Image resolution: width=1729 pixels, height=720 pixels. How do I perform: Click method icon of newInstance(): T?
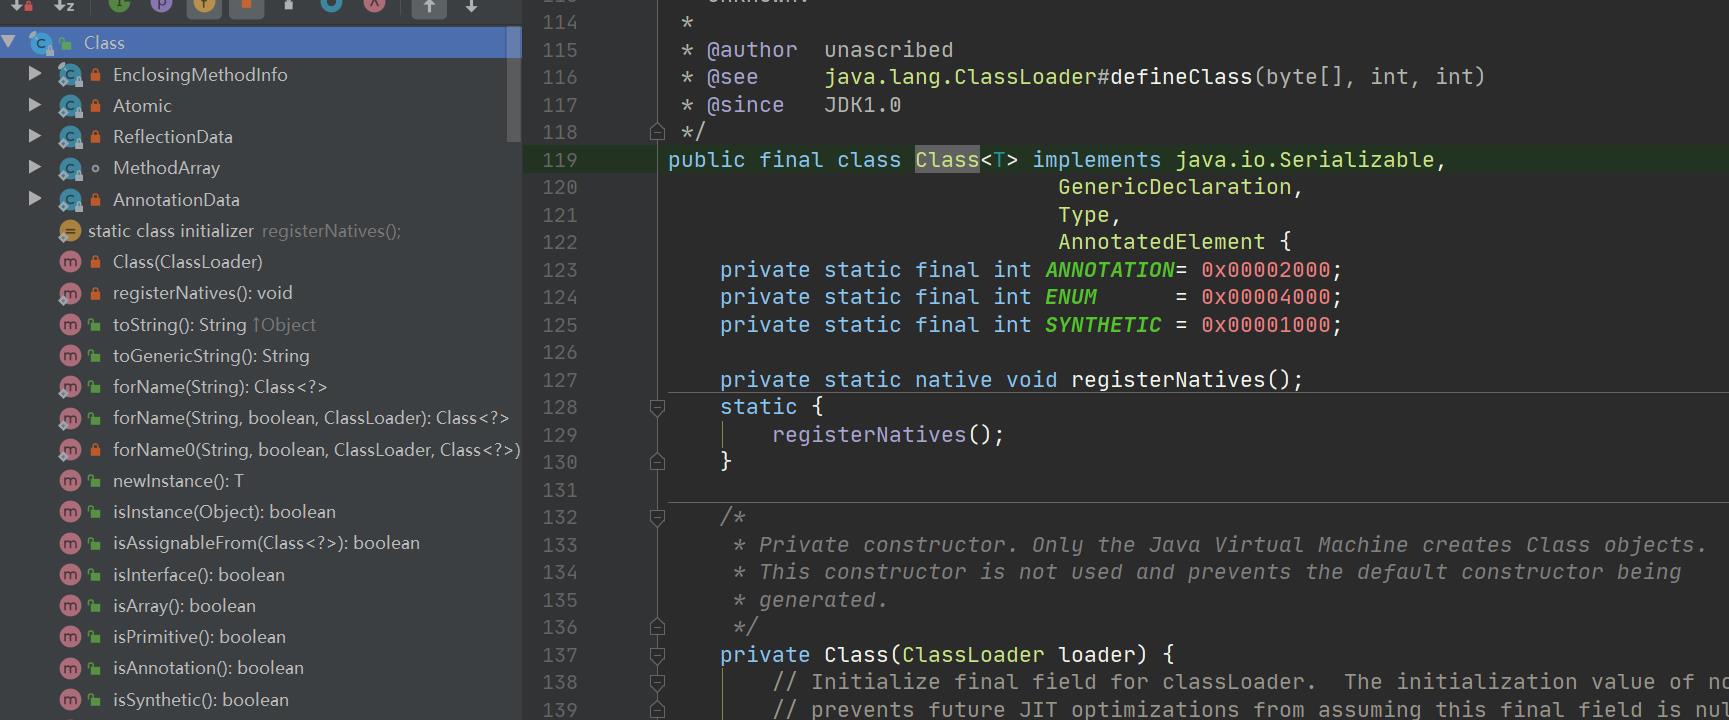tap(70, 481)
